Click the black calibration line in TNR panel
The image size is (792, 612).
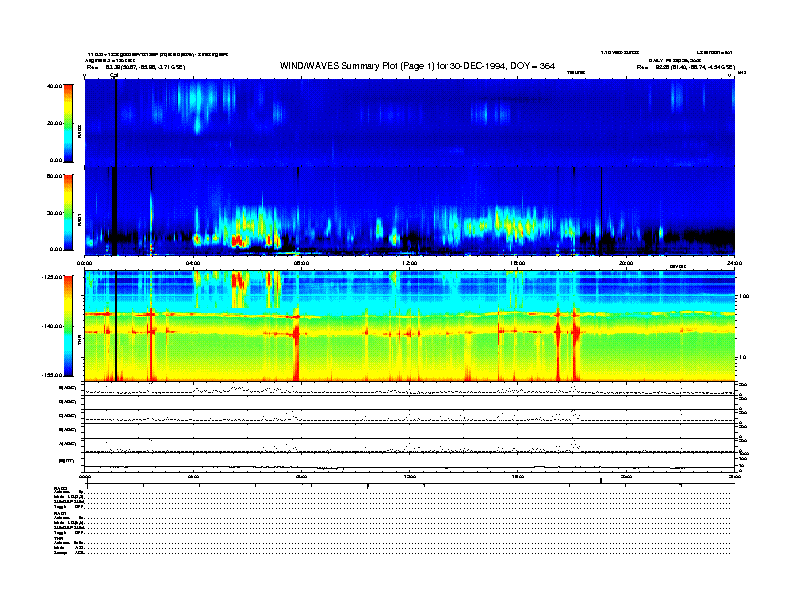click(x=116, y=326)
